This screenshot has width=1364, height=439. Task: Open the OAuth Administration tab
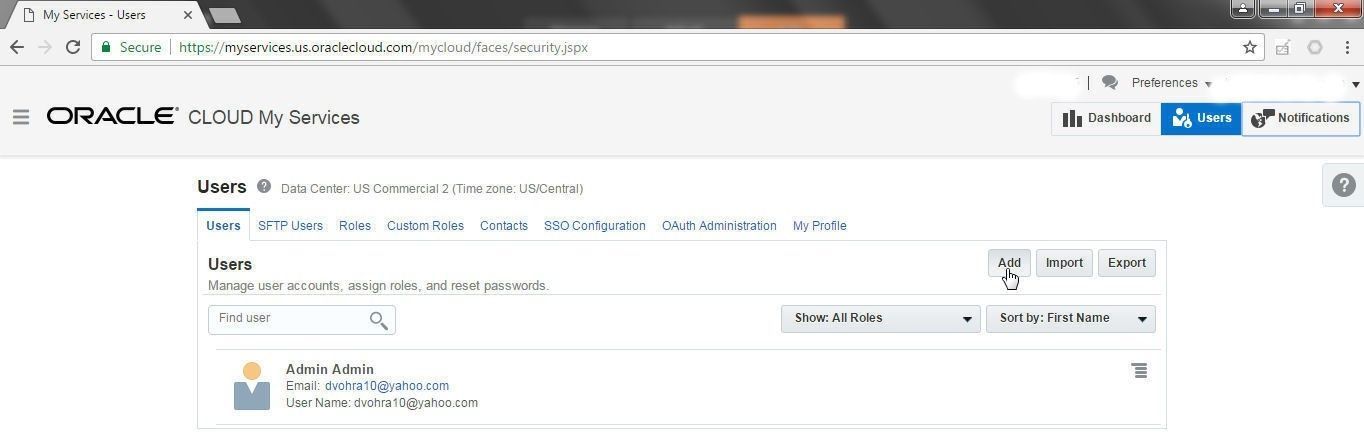coord(719,226)
